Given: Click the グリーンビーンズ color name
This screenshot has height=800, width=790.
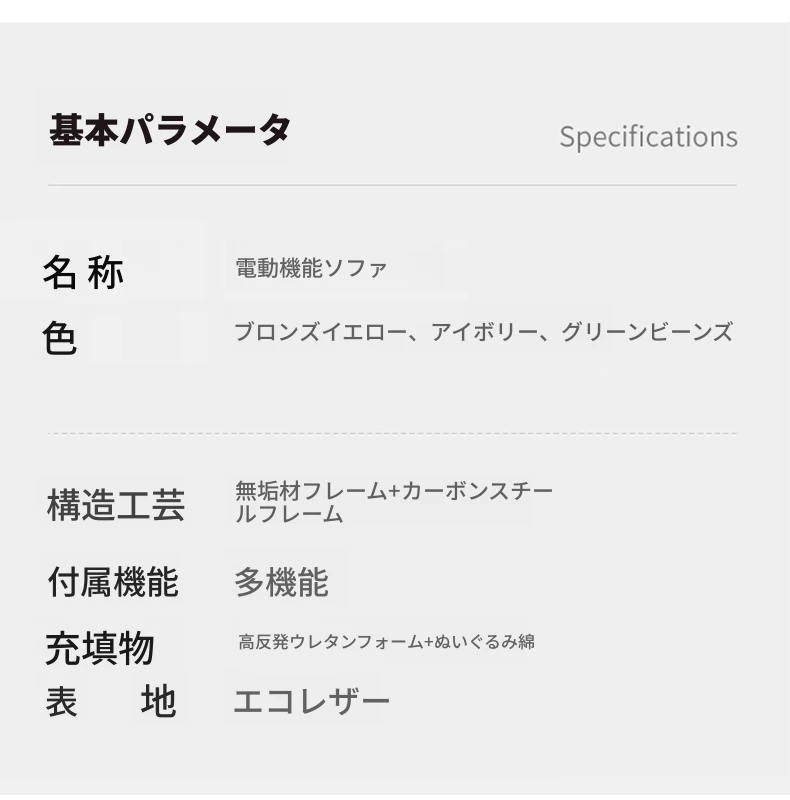Looking at the screenshot, I should (647, 332).
